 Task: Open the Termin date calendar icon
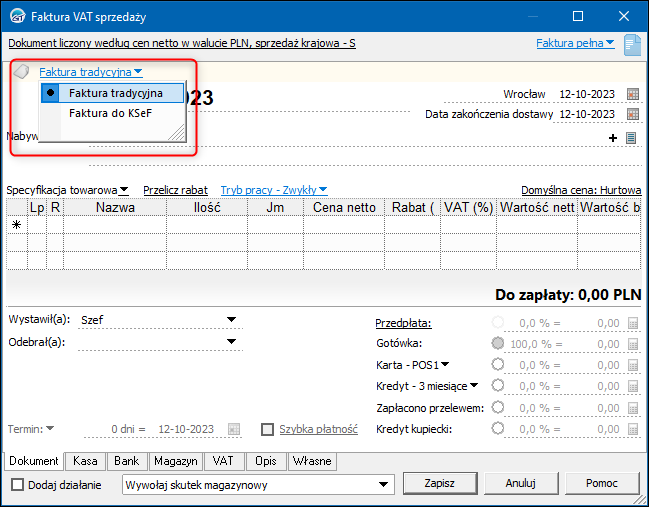[x=234, y=429]
